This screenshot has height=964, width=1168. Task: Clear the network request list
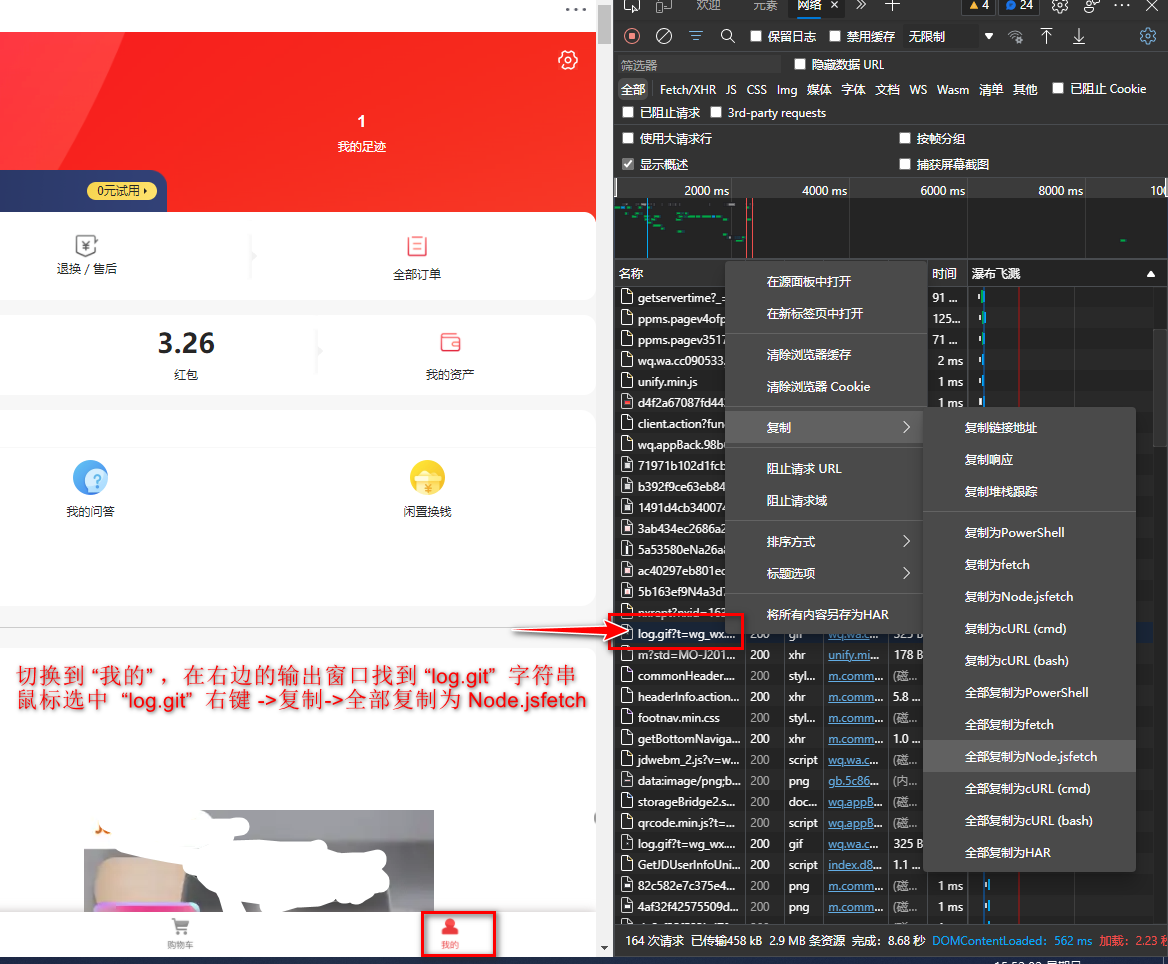click(x=662, y=36)
